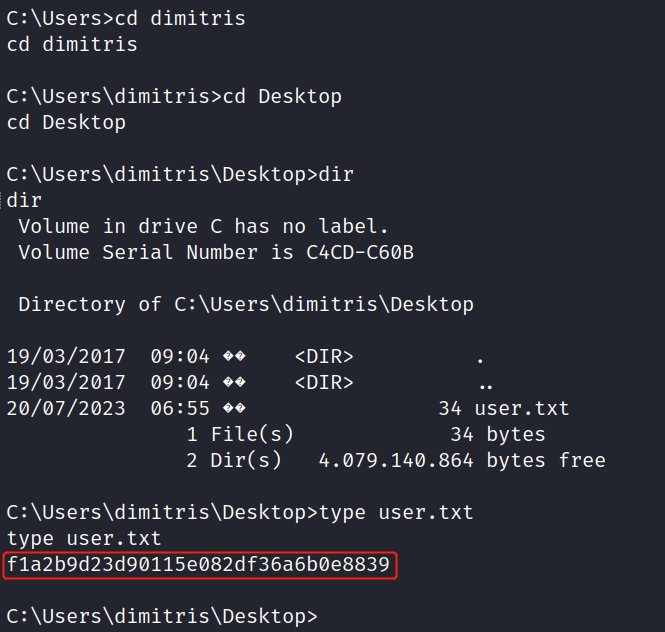The width and height of the screenshot is (665, 632).
Task: Click the "4.079.140.864 bytes free" value
Action: point(462,461)
